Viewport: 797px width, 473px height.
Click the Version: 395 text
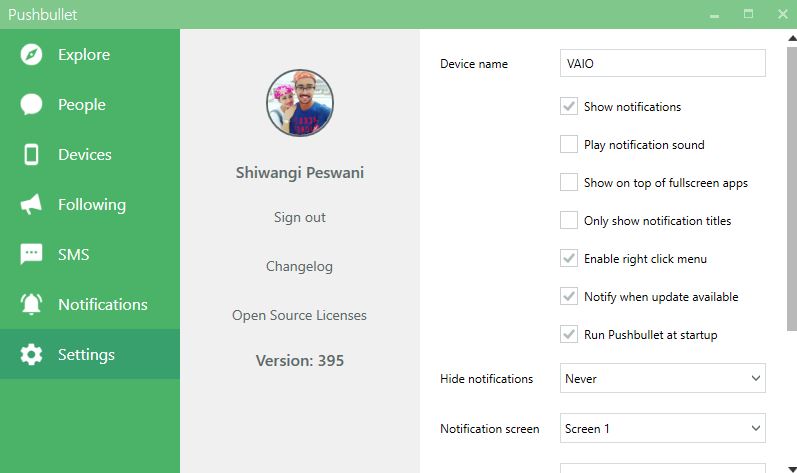[300, 361]
